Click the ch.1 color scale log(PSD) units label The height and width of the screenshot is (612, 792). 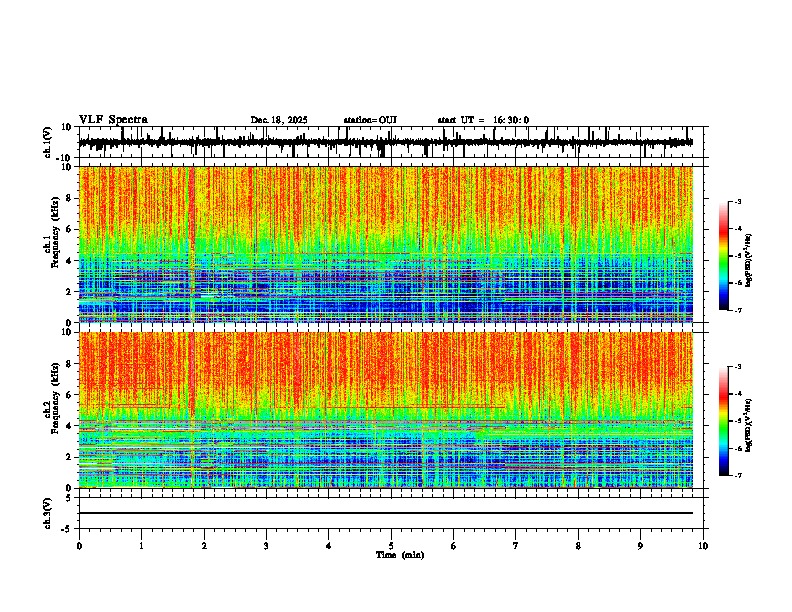click(749, 260)
